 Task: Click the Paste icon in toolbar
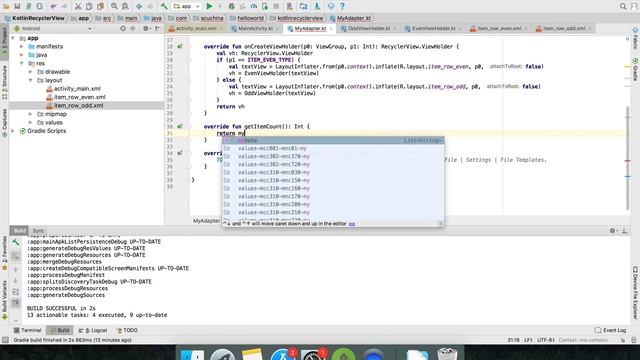coord(100,7)
